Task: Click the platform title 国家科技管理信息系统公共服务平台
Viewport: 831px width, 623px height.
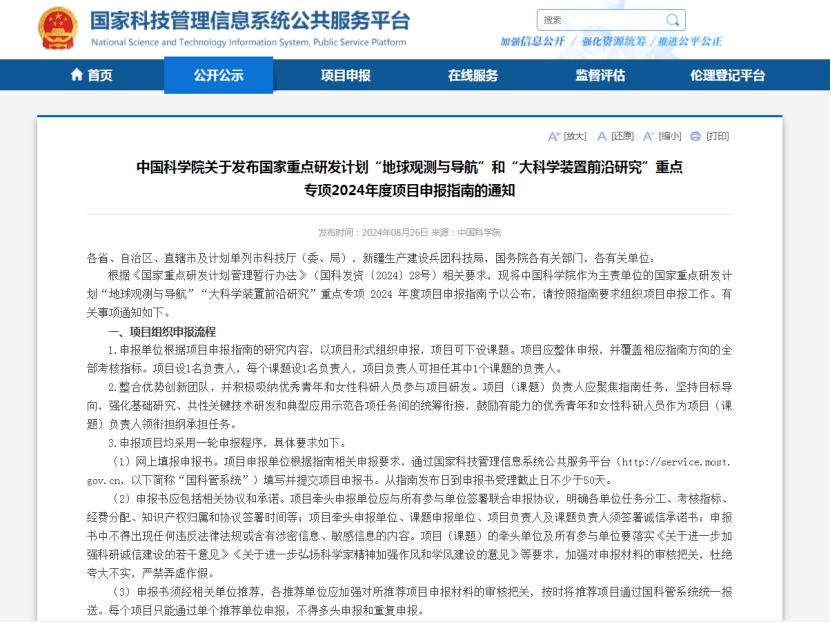Action: [250, 21]
